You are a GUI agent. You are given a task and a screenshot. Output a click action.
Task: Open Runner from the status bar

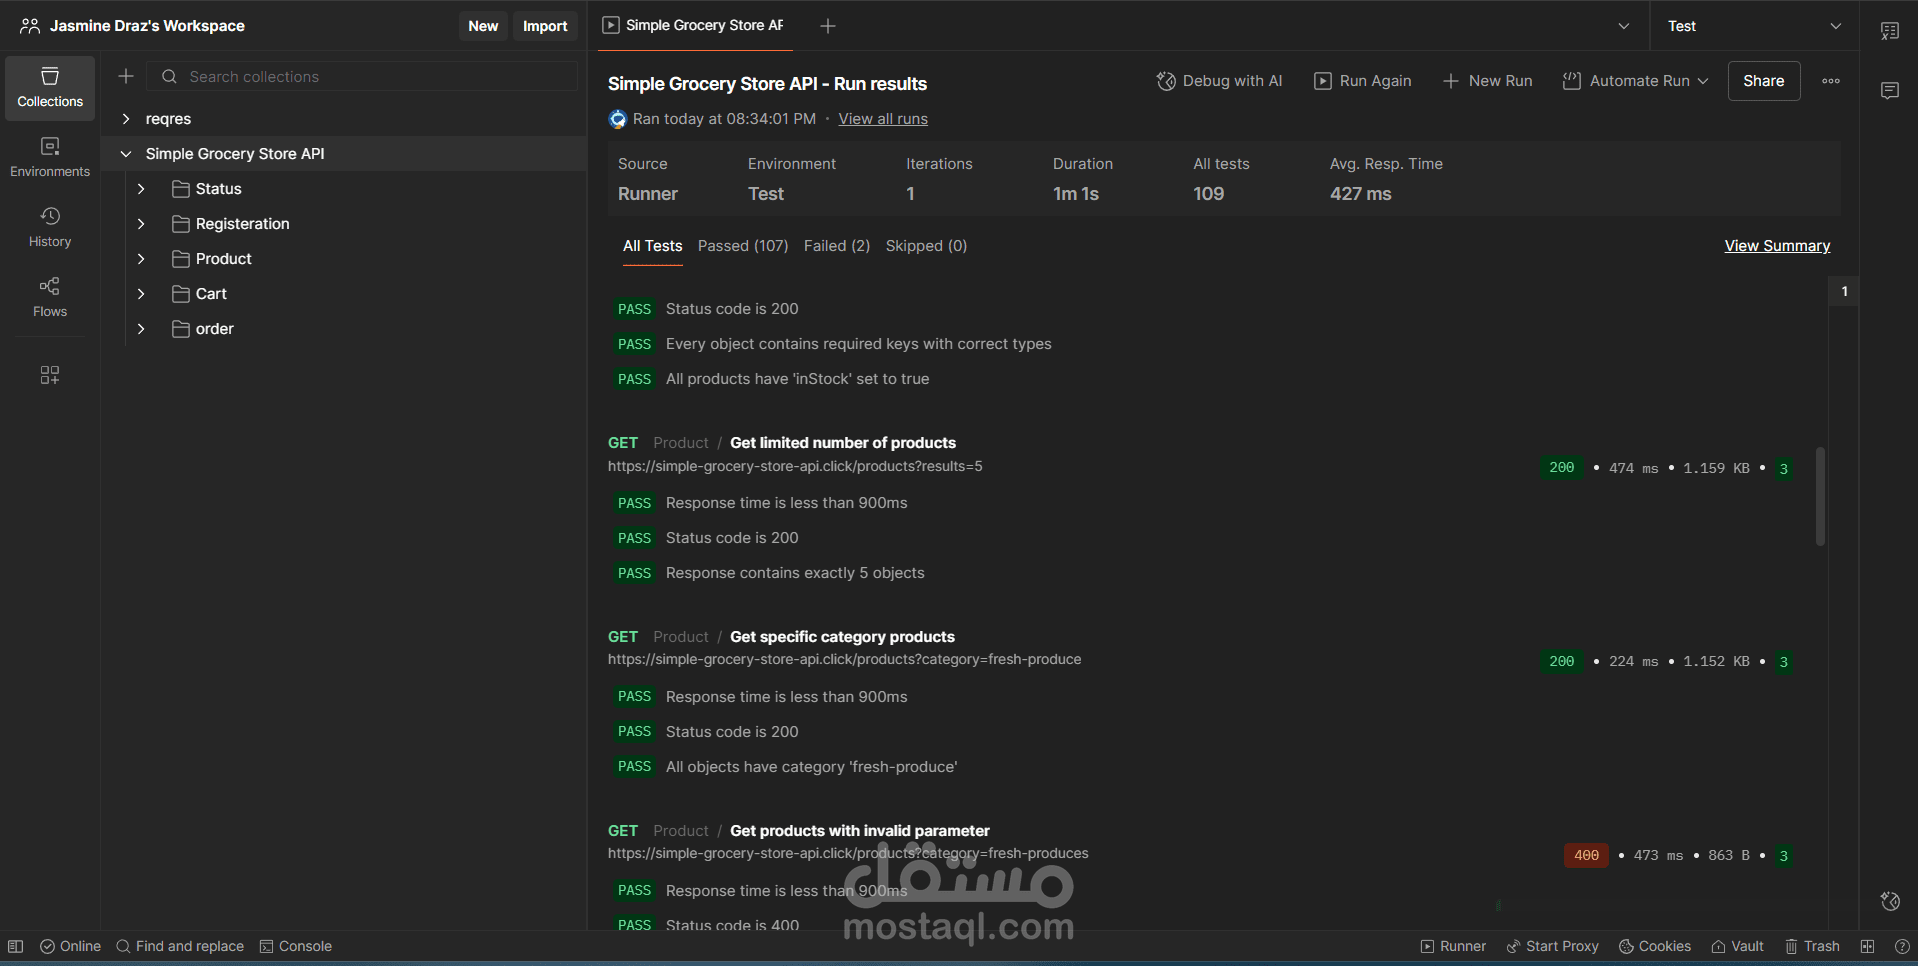(x=1453, y=946)
